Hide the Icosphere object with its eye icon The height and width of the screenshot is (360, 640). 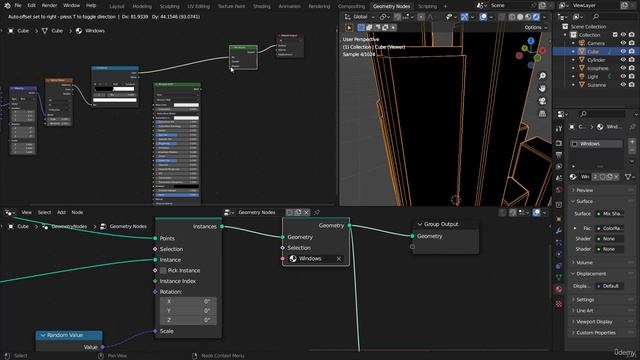(623, 68)
